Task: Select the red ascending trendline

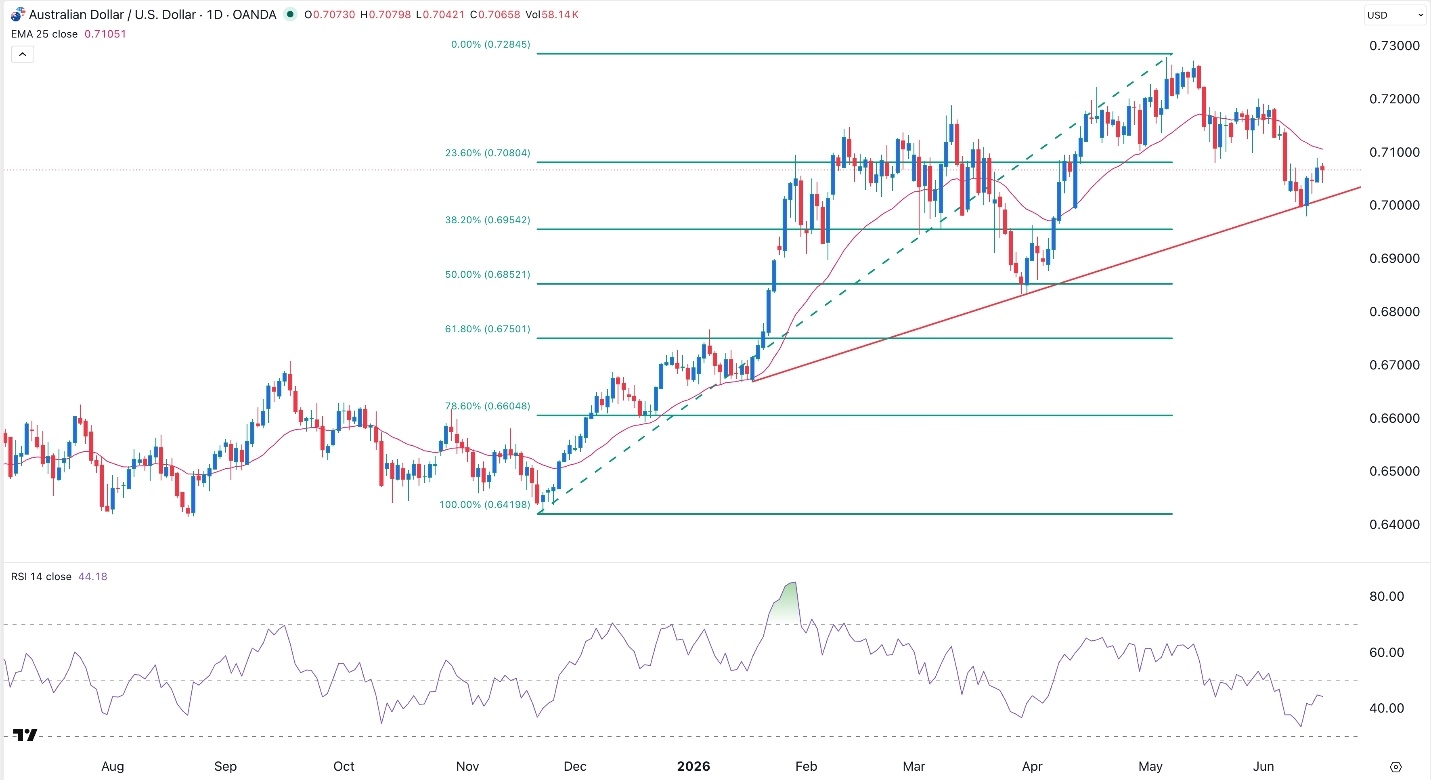Action: click(1056, 283)
